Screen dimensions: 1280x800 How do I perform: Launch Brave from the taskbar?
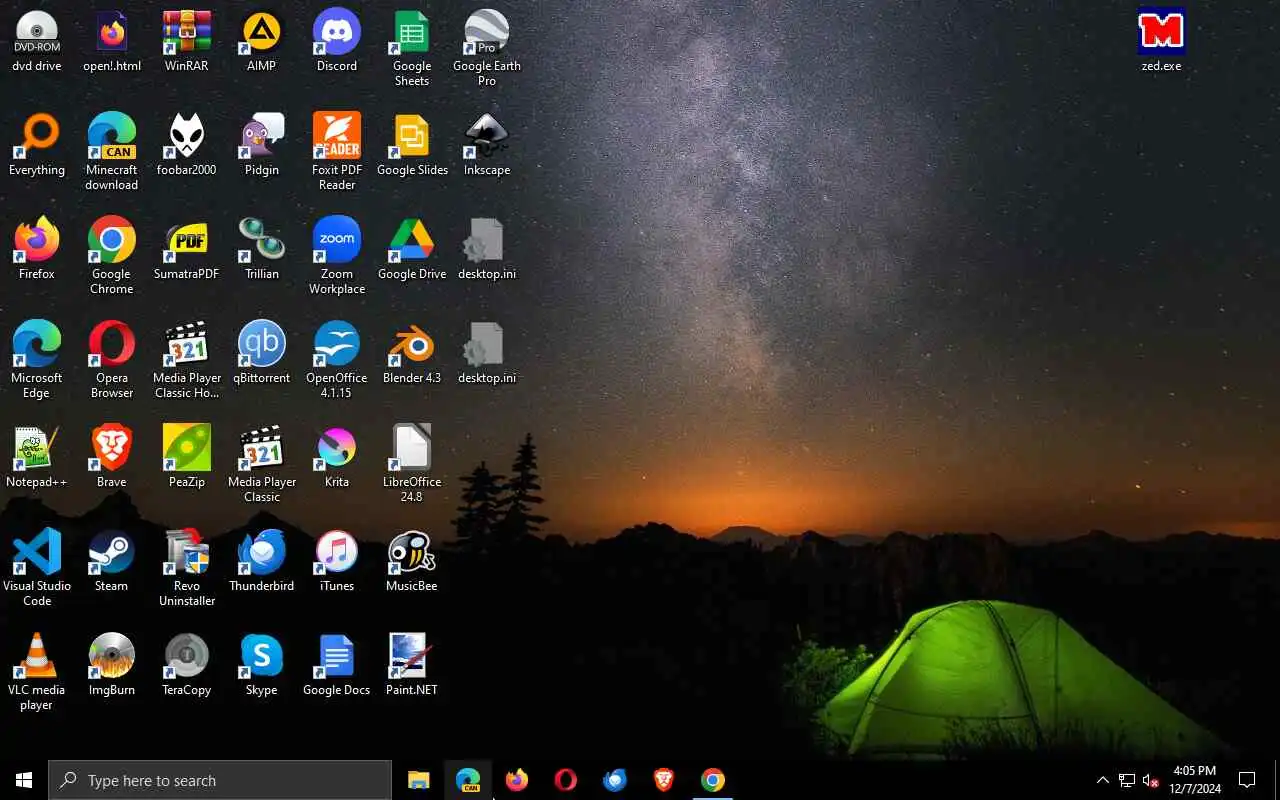(x=664, y=780)
